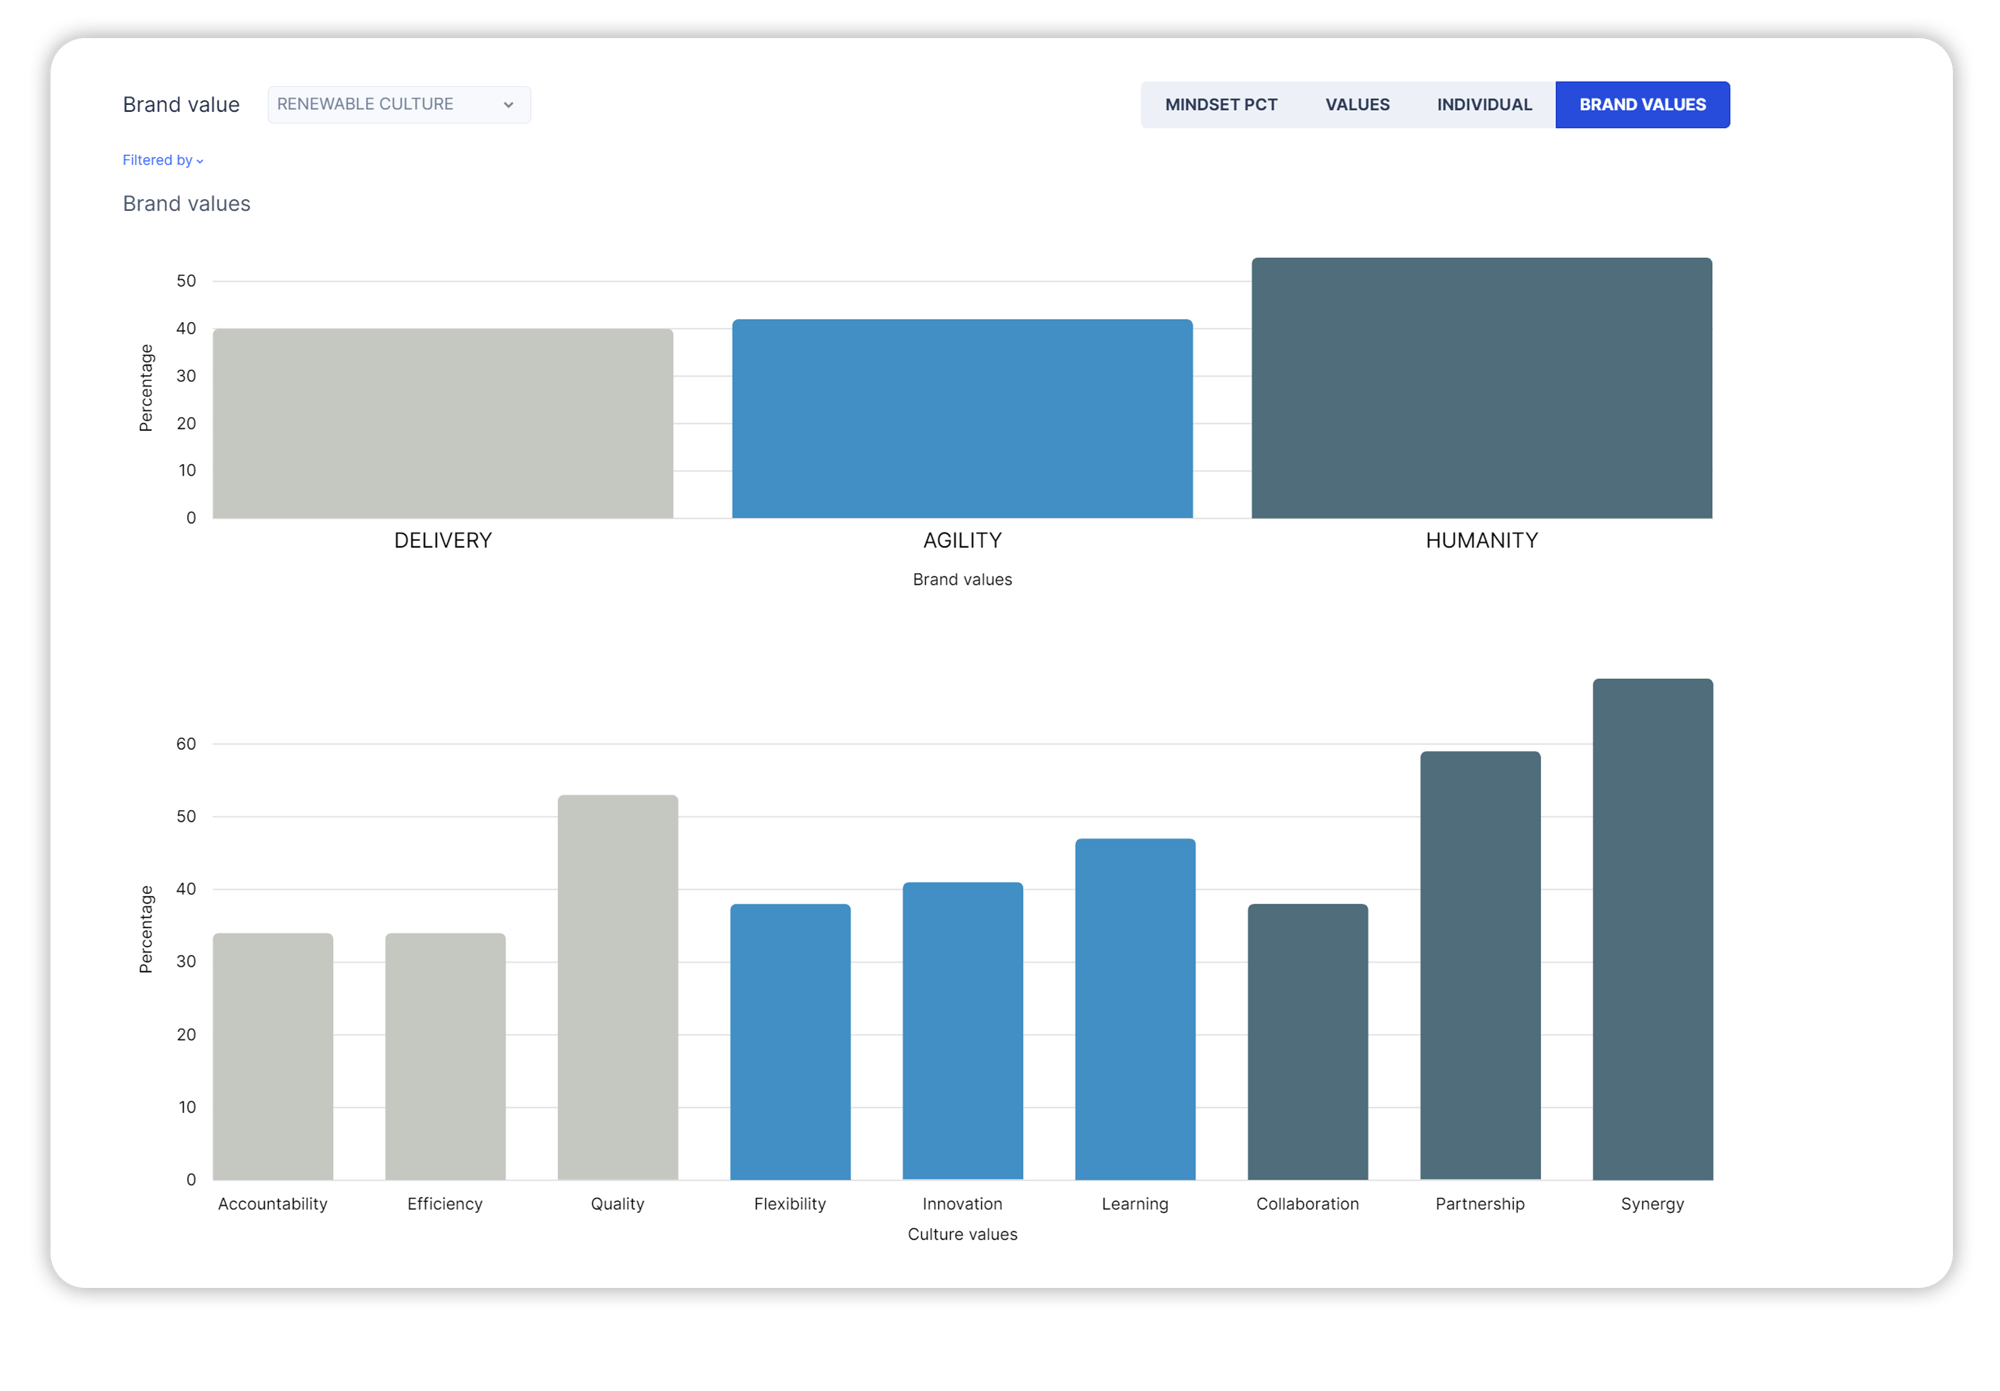
Task: Expand the Filtered by options
Action: [x=157, y=160]
